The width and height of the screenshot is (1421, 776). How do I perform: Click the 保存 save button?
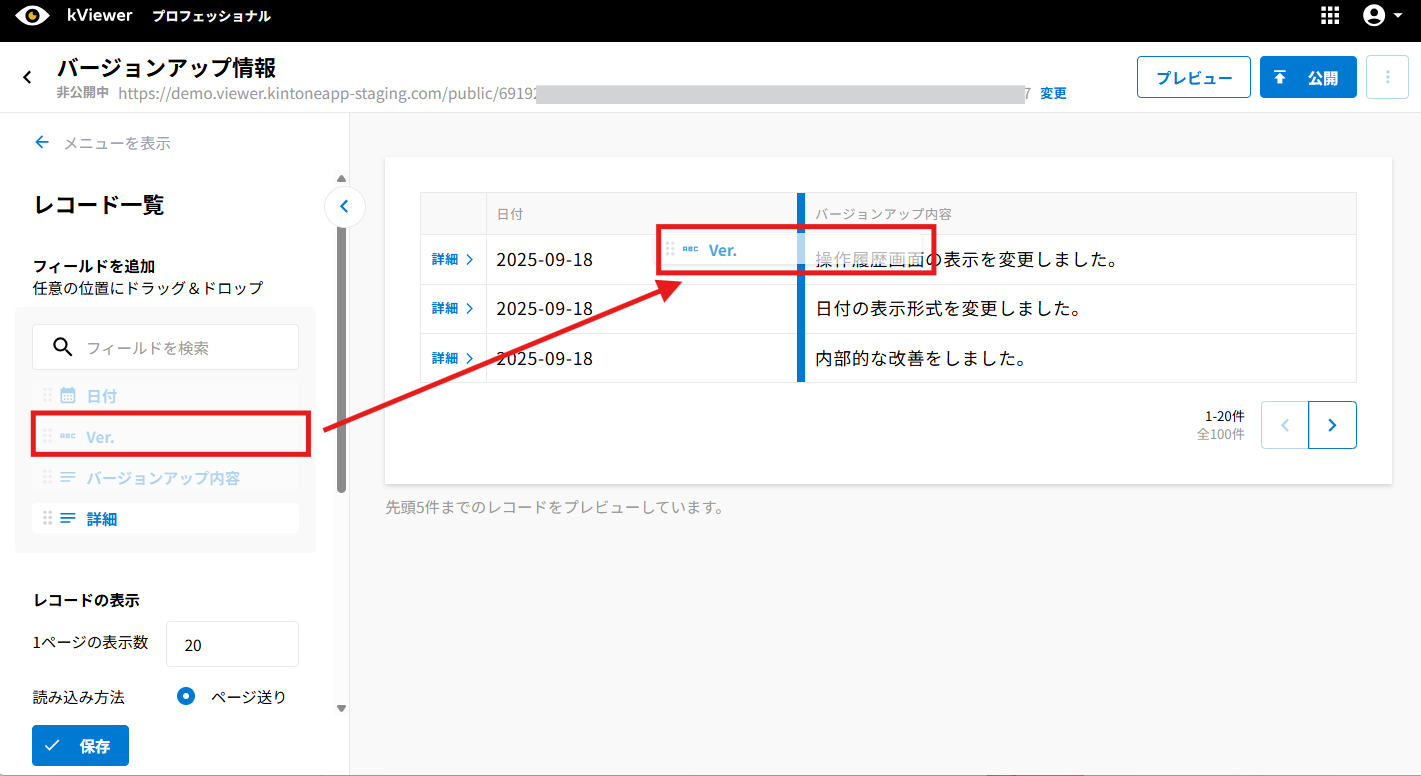(x=80, y=746)
